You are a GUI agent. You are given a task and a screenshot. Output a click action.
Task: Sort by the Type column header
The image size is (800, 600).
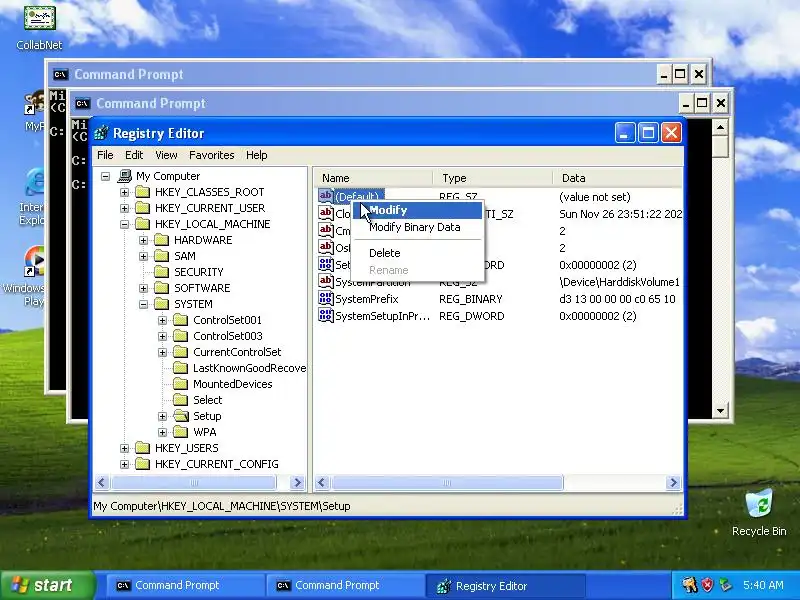coord(493,178)
